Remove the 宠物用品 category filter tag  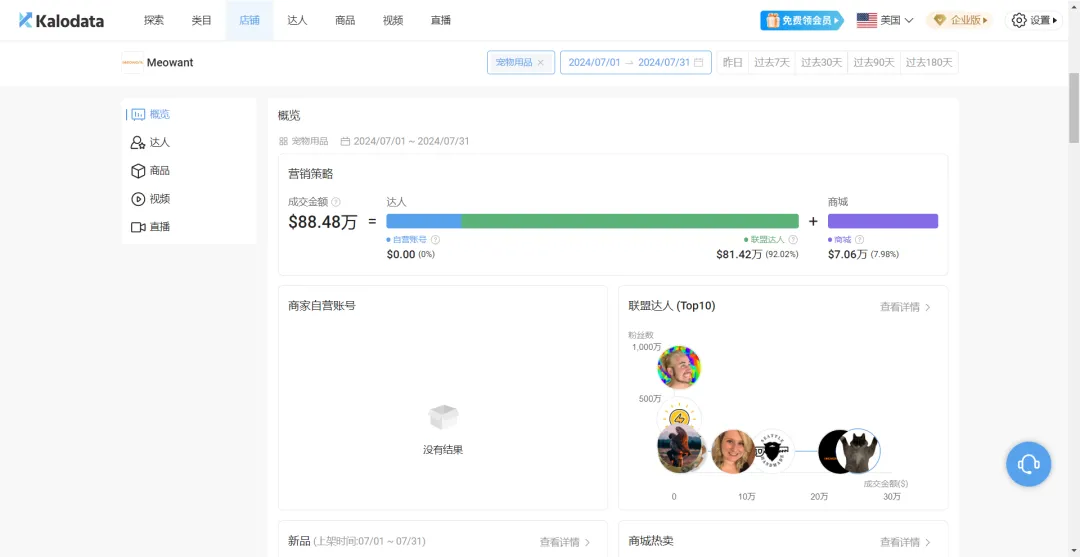(541, 63)
